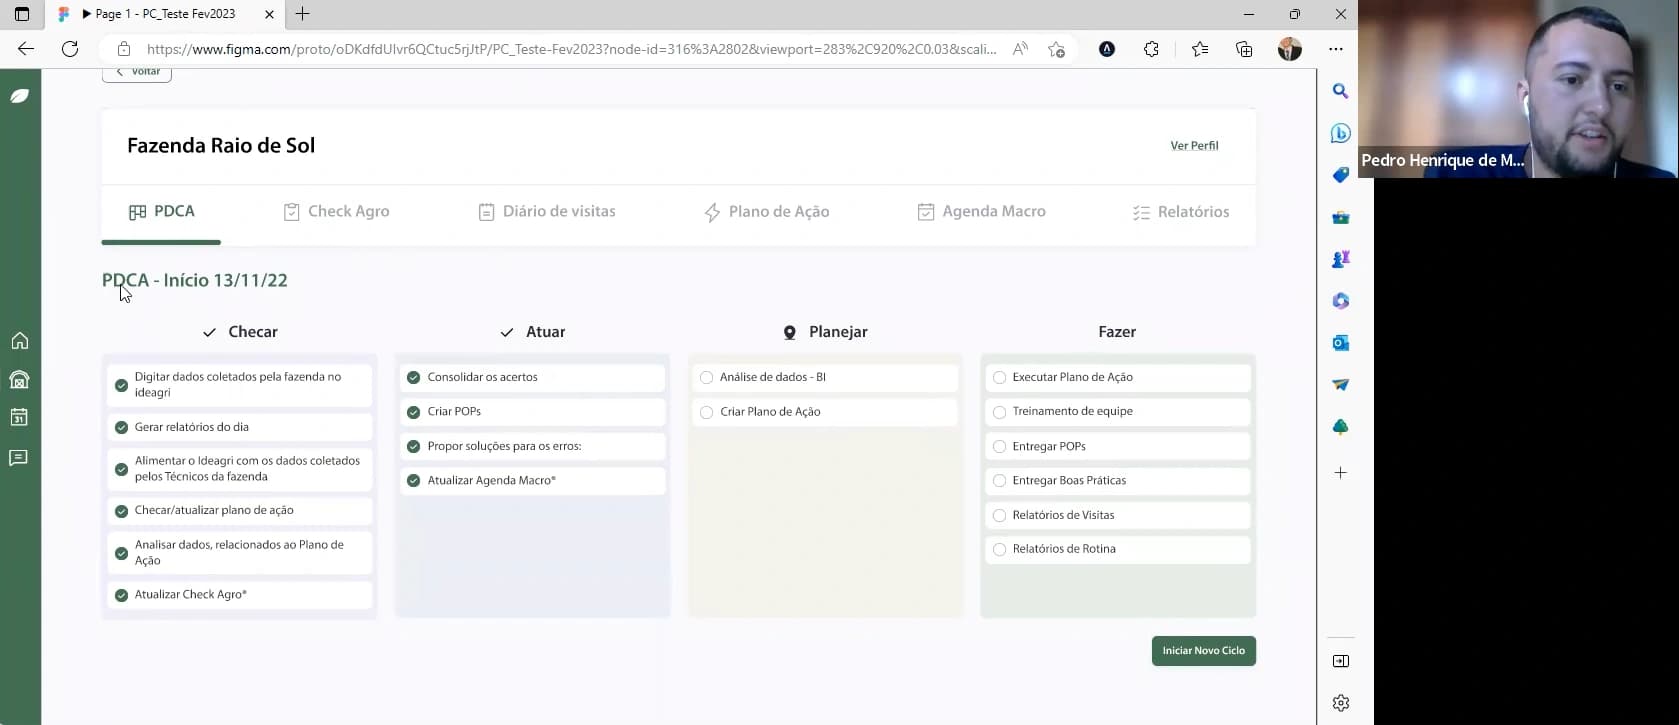Open browser profile avatar
Viewport: 1679px width, 725px height.
(x=1290, y=49)
